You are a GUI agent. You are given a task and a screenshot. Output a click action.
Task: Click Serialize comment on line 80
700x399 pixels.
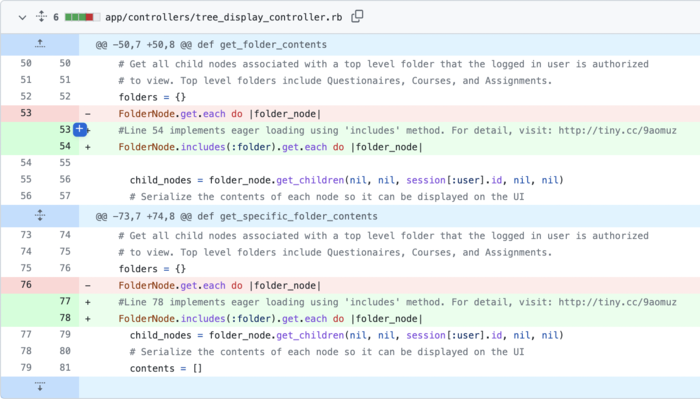tap(327, 352)
